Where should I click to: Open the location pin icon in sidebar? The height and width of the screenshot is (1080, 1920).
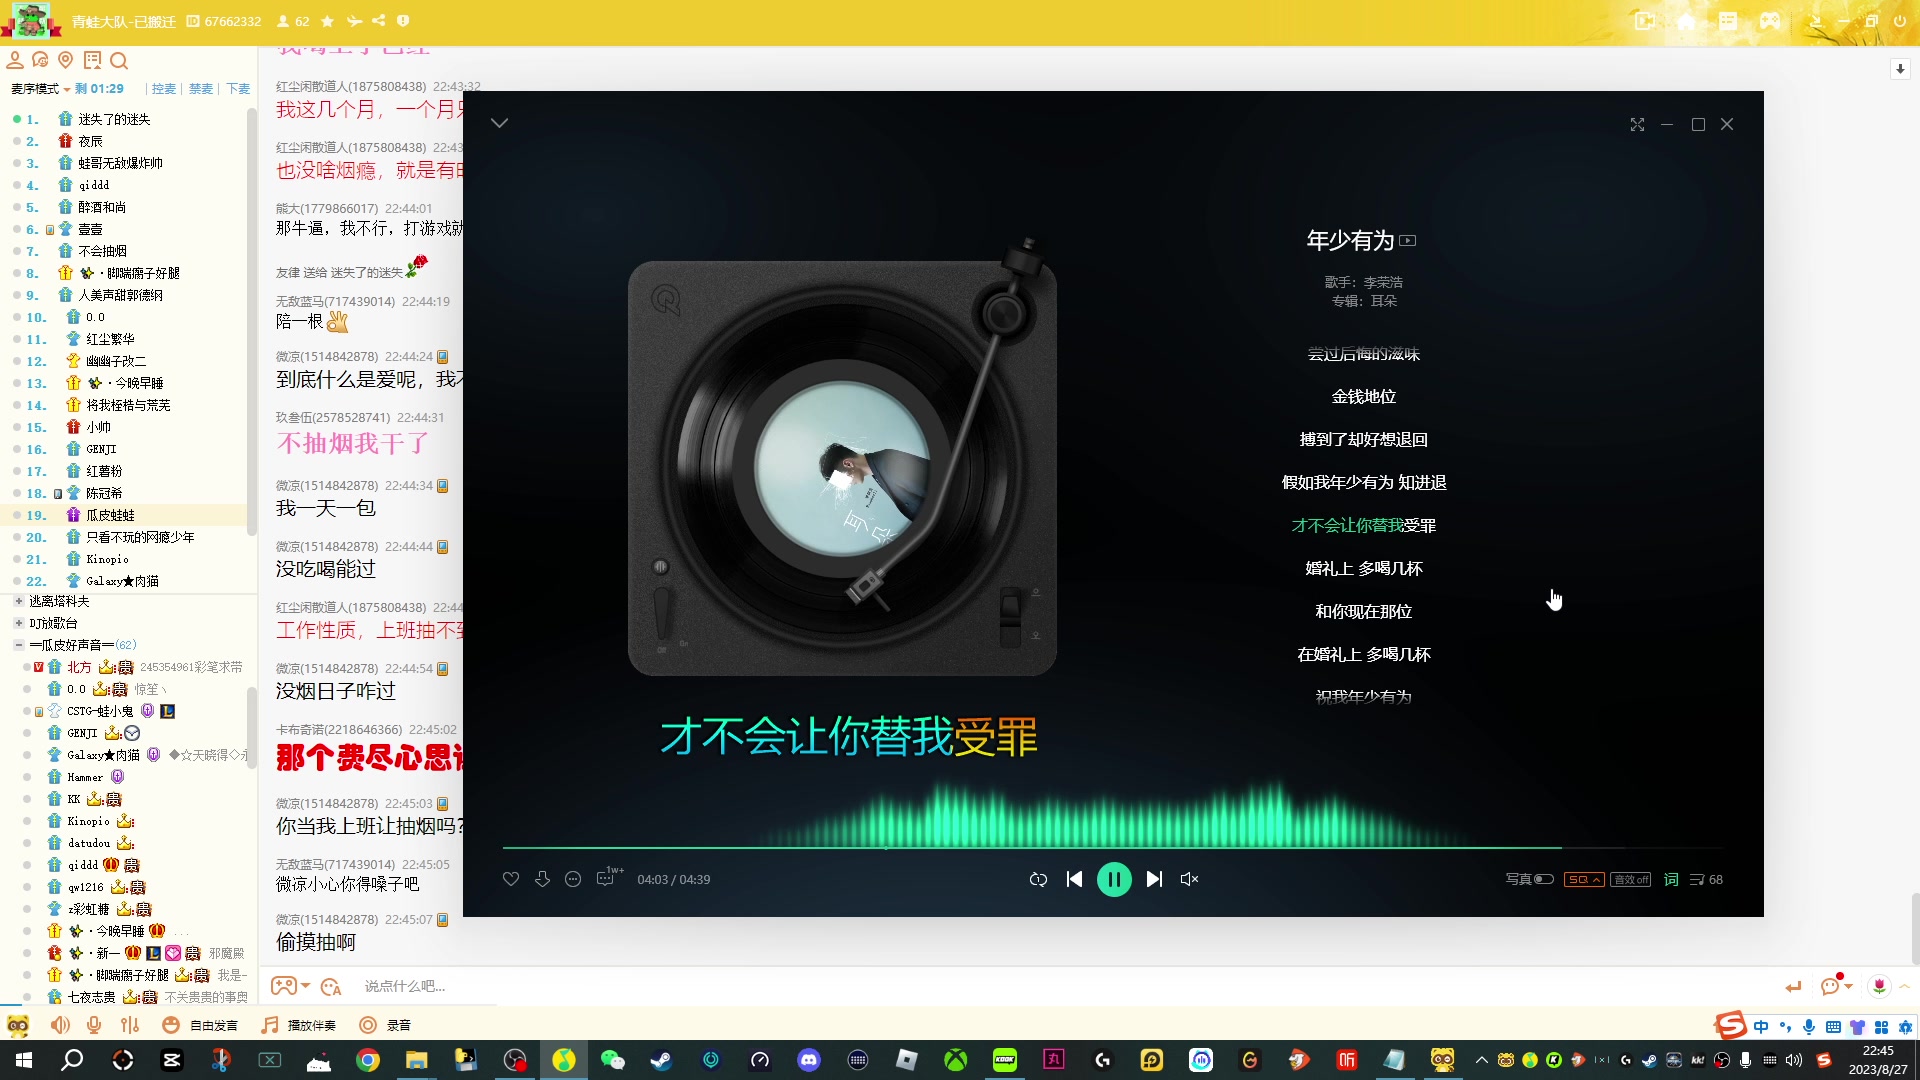[x=66, y=60]
